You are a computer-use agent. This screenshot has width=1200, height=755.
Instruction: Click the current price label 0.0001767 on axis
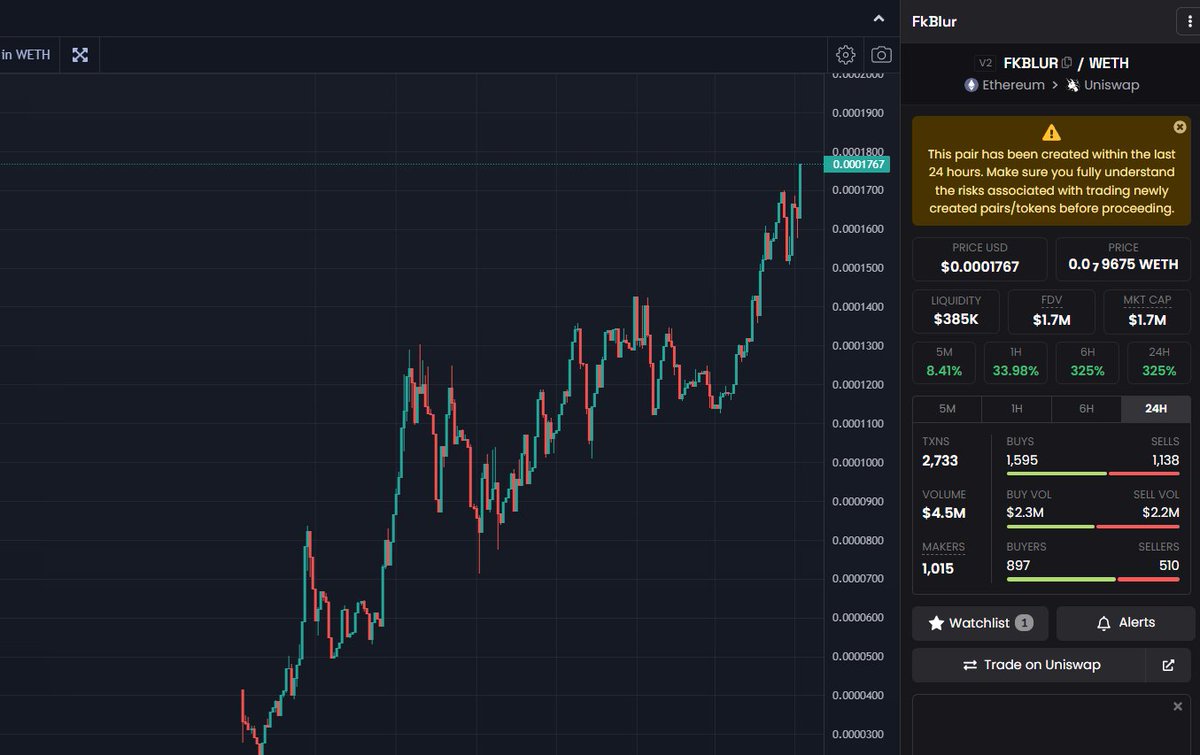(x=856, y=164)
